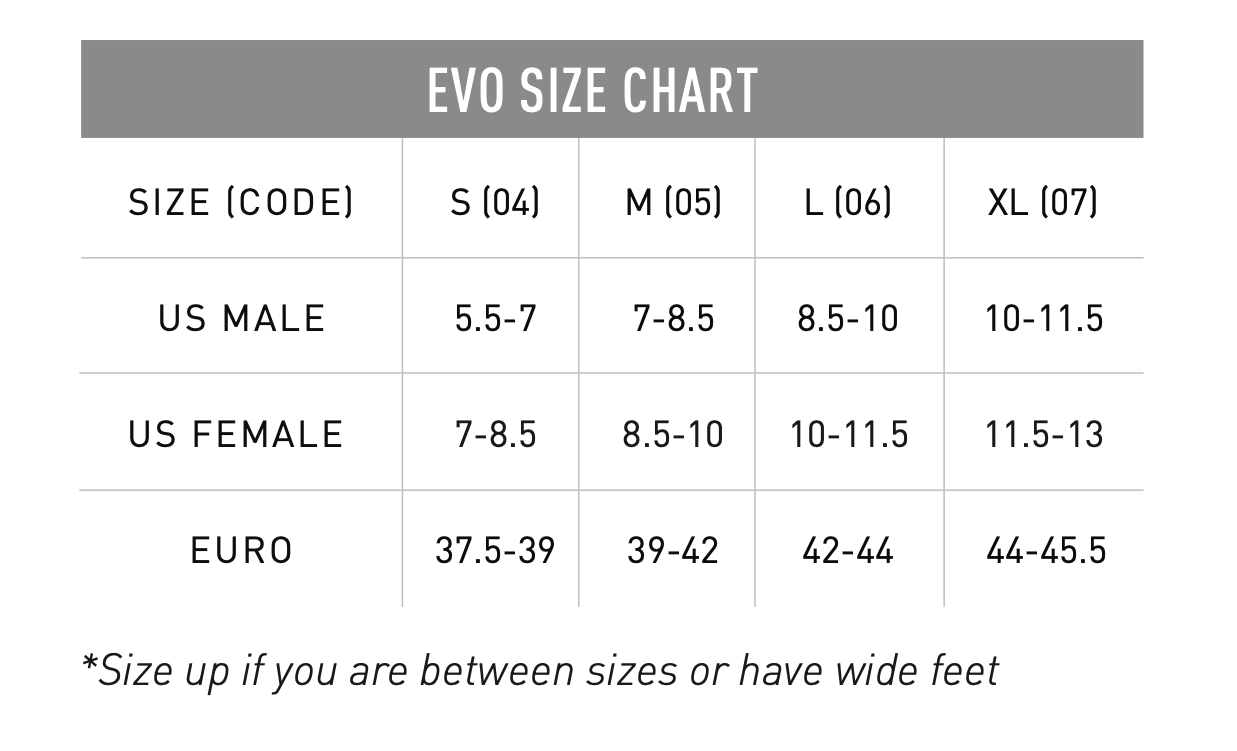Click the EVO SIZE CHART title header

pos(592,90)
